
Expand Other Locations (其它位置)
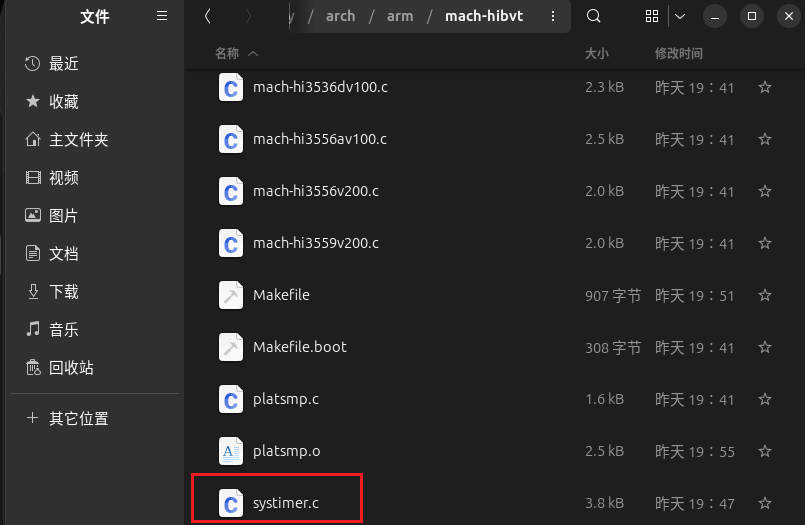[78, 418]
